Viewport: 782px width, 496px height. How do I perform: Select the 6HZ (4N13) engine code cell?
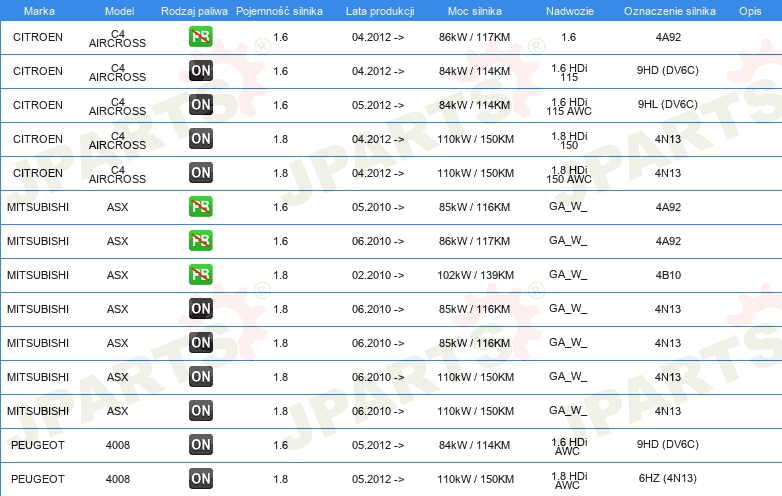pos(667,479)
